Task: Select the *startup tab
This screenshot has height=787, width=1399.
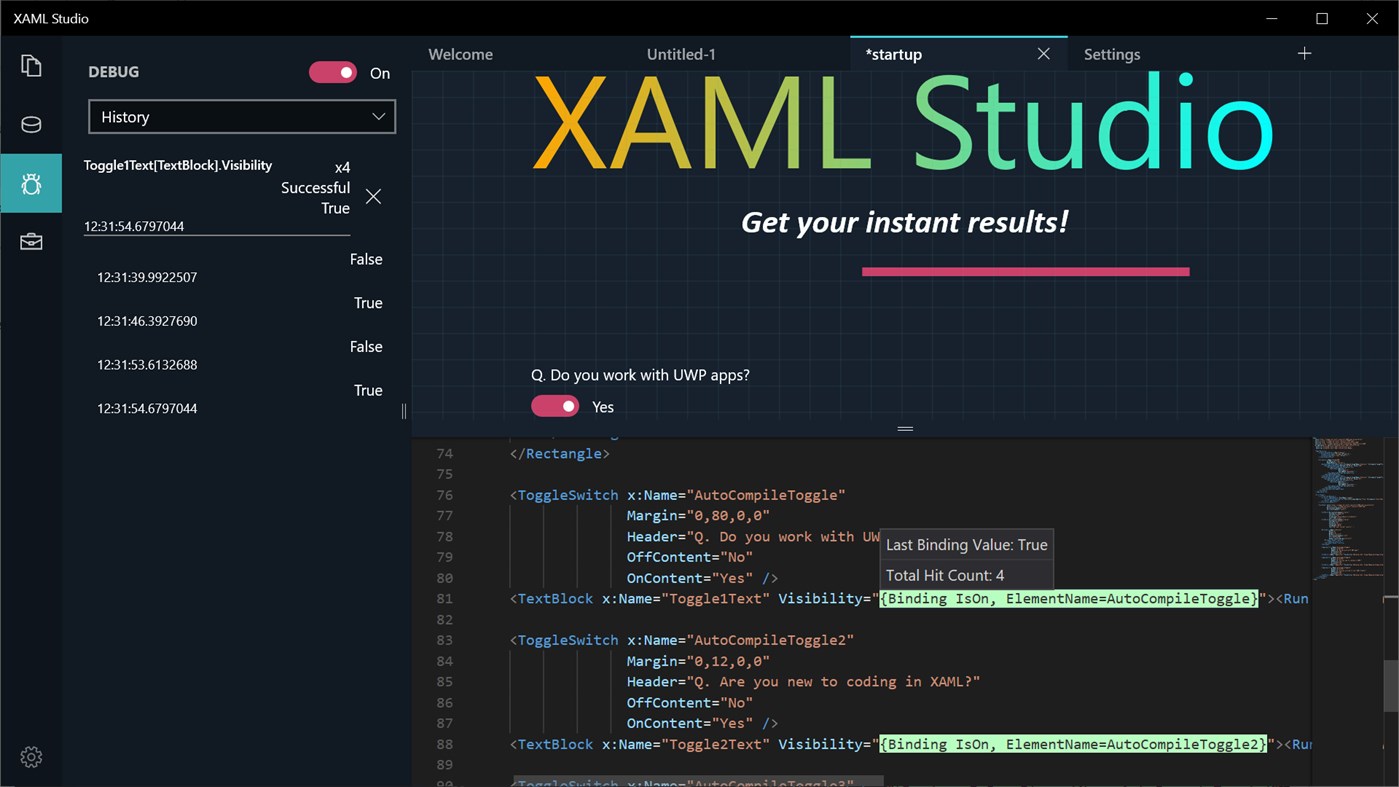Action: click(x=893, y=54)
